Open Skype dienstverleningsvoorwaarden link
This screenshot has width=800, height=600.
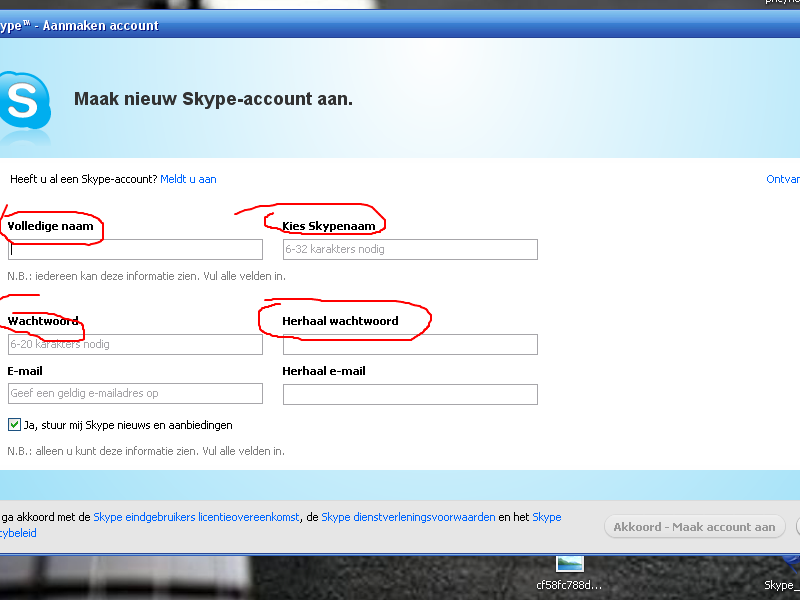click(x=408, y=517)
